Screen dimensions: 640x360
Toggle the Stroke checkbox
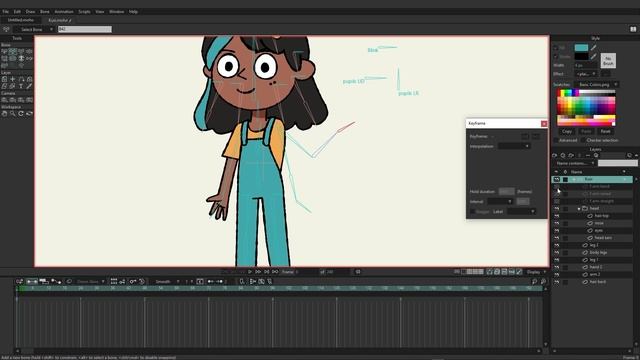point(555,56)
